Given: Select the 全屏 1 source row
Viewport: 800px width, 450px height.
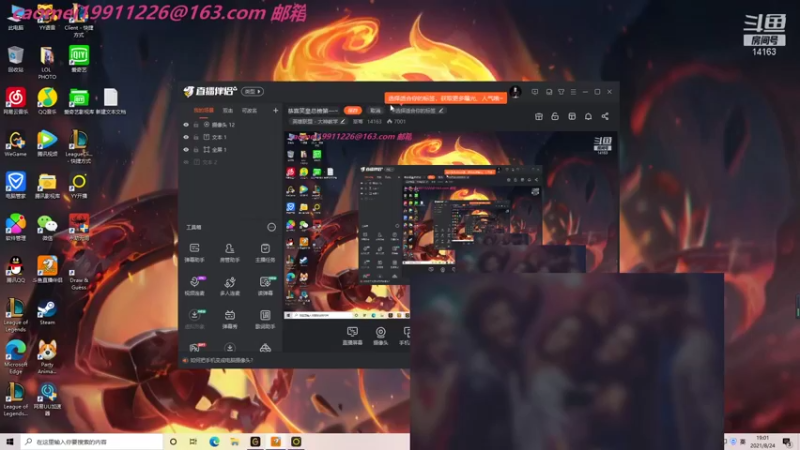Looking at the screenshot, I should pos(231,149).
